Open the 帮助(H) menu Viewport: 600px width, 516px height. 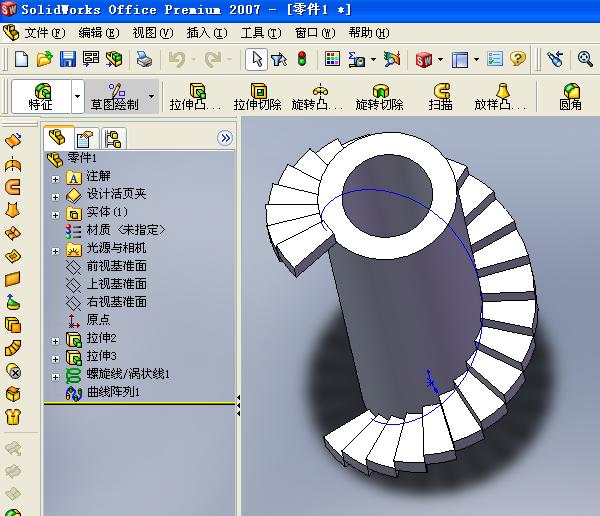[x=369, y=33]
